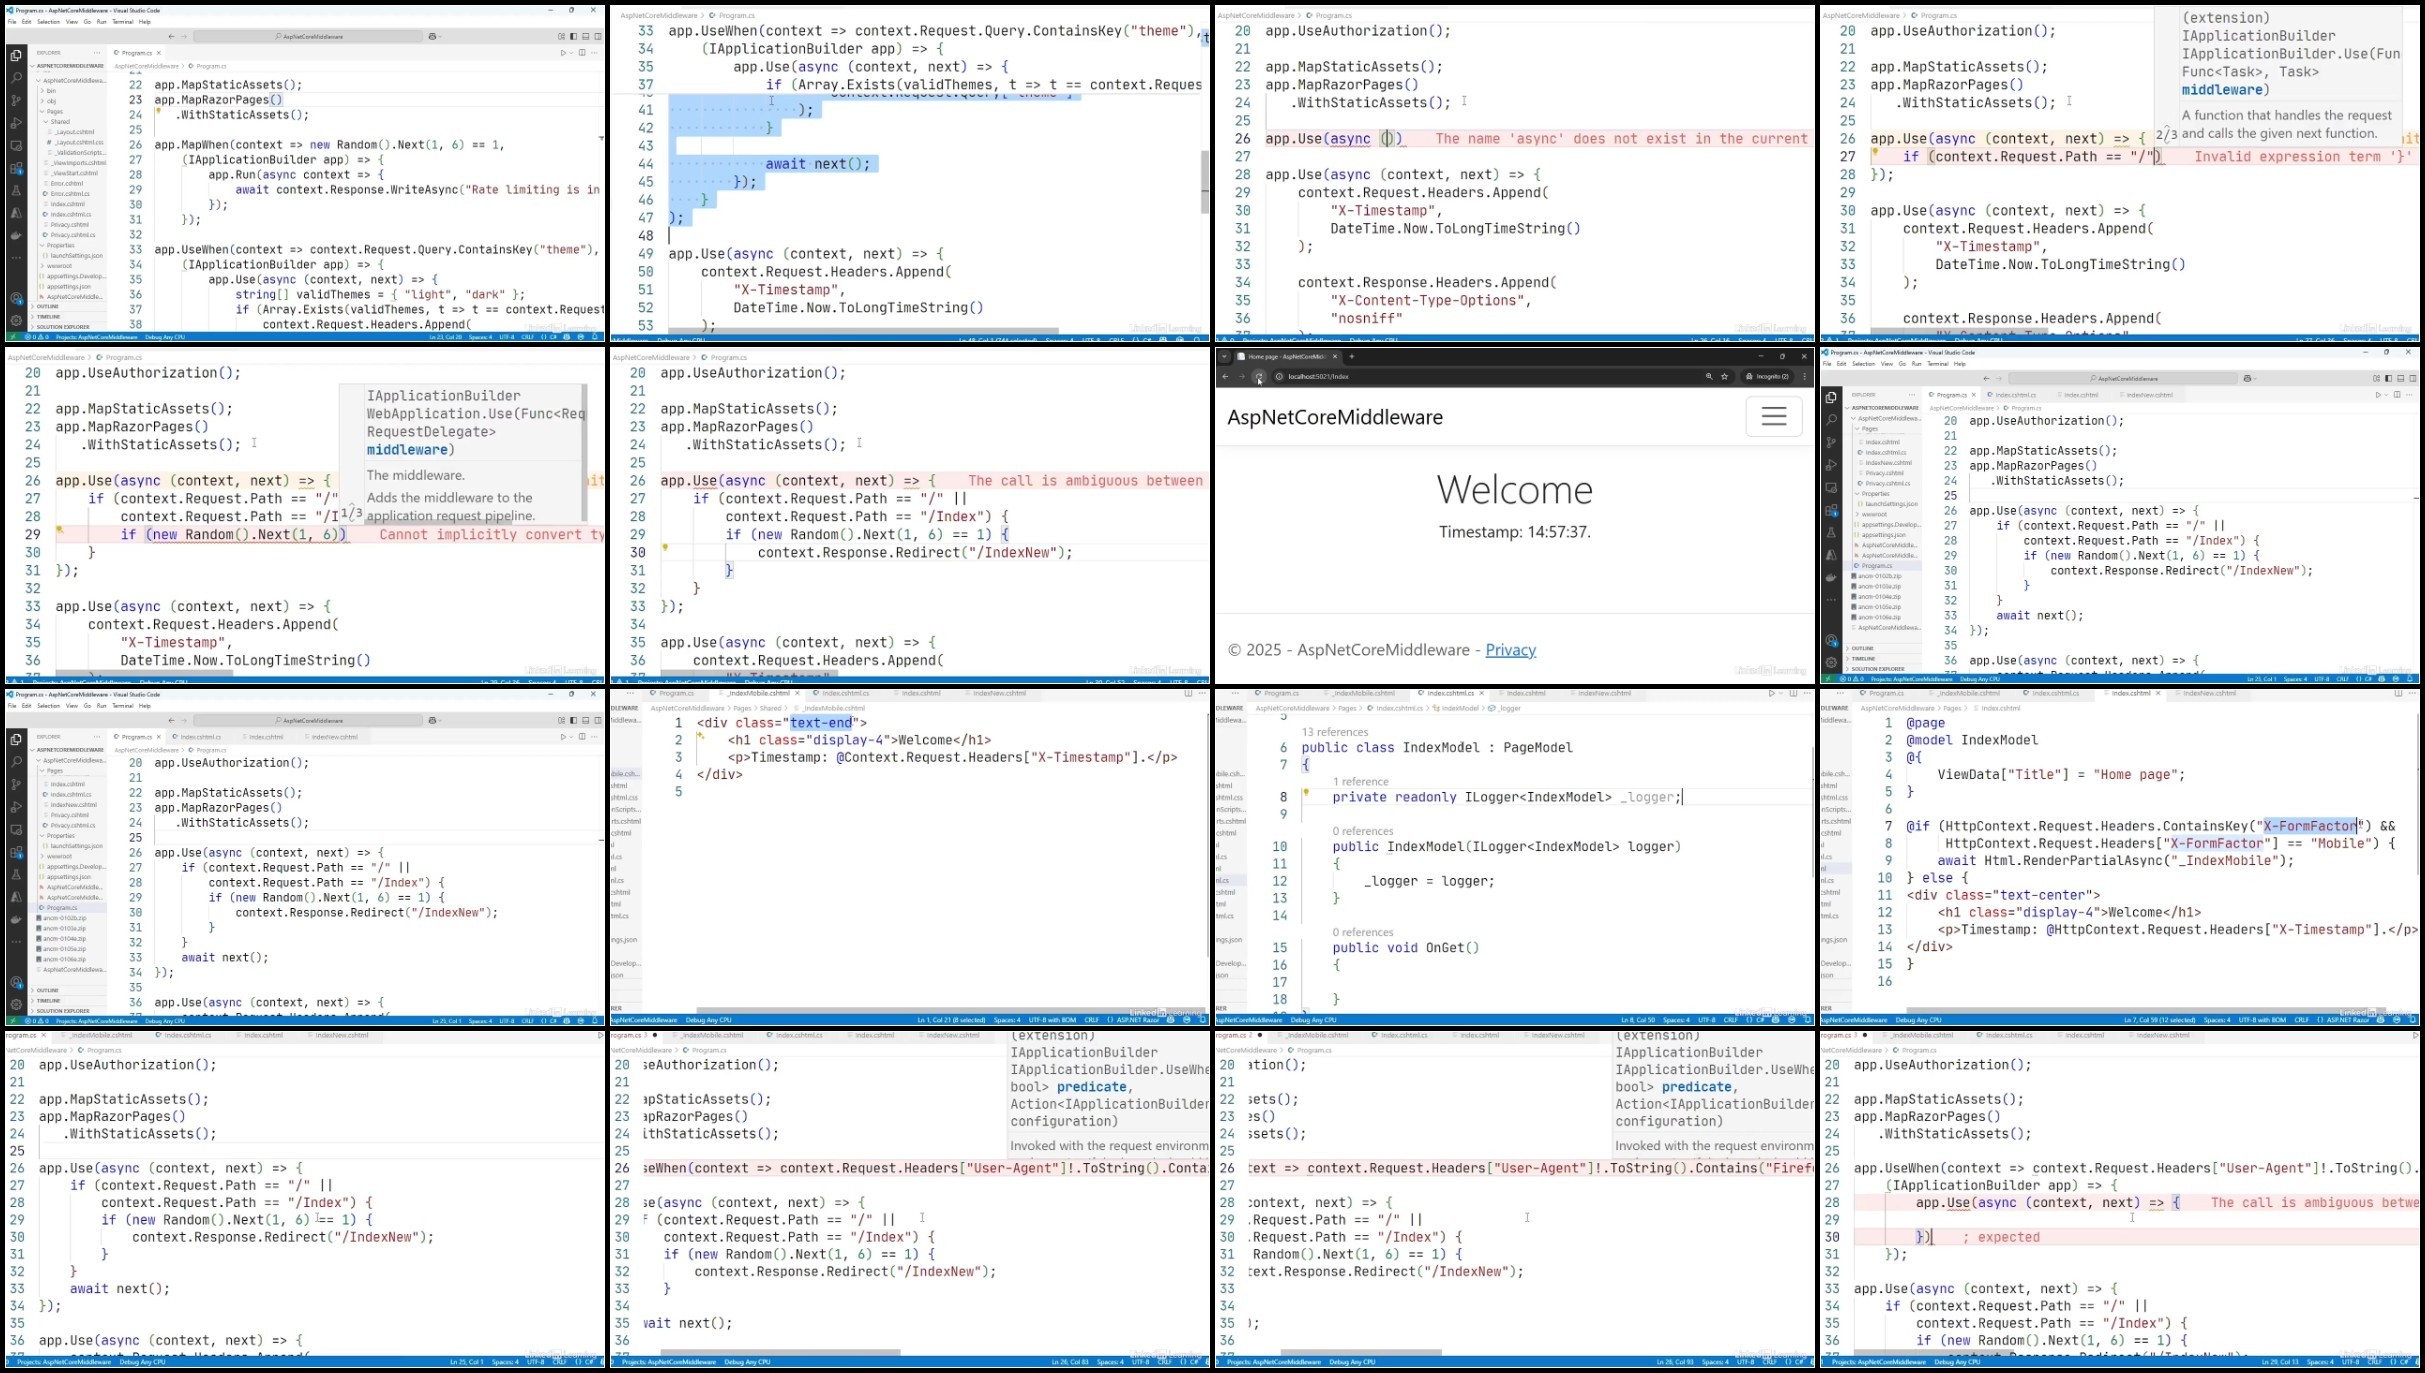This screenshot has width=2425, height=1373.
Task: Click site information icon beside localhost:5021/Index
Action: tap(1279, 376)
